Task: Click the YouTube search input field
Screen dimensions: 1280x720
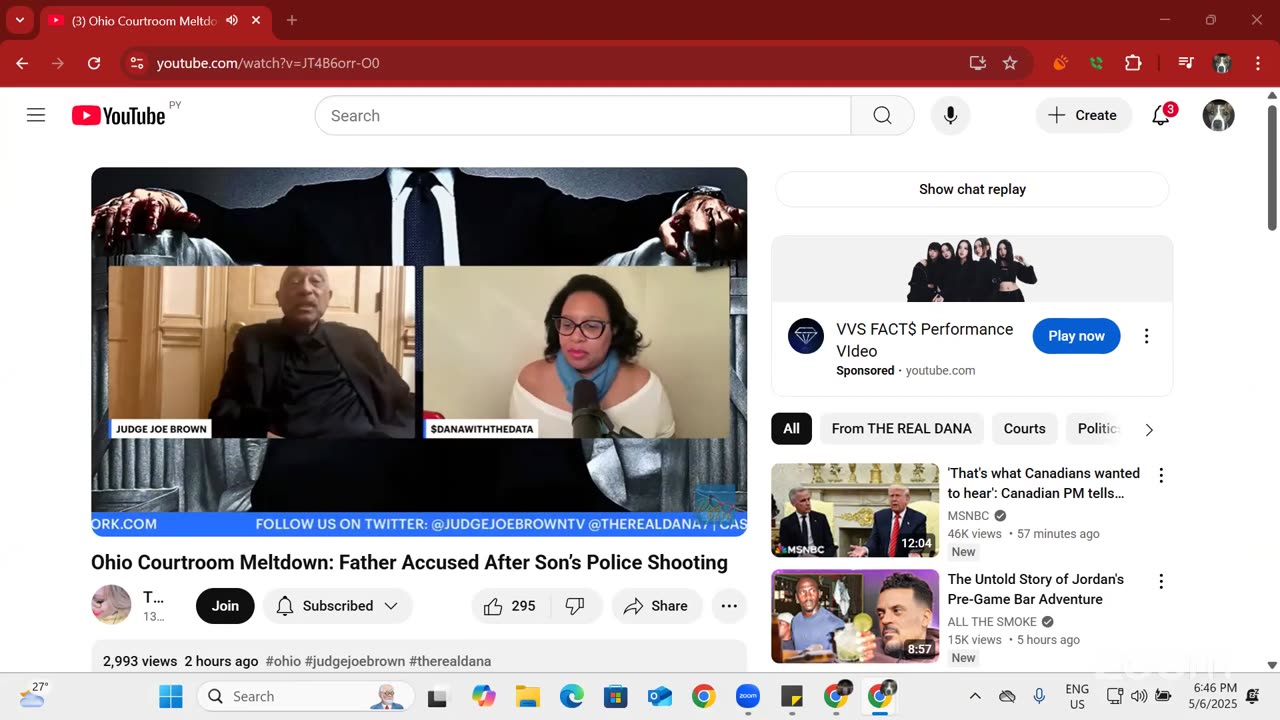Action: pyautogui.click(x=583, y=115)
